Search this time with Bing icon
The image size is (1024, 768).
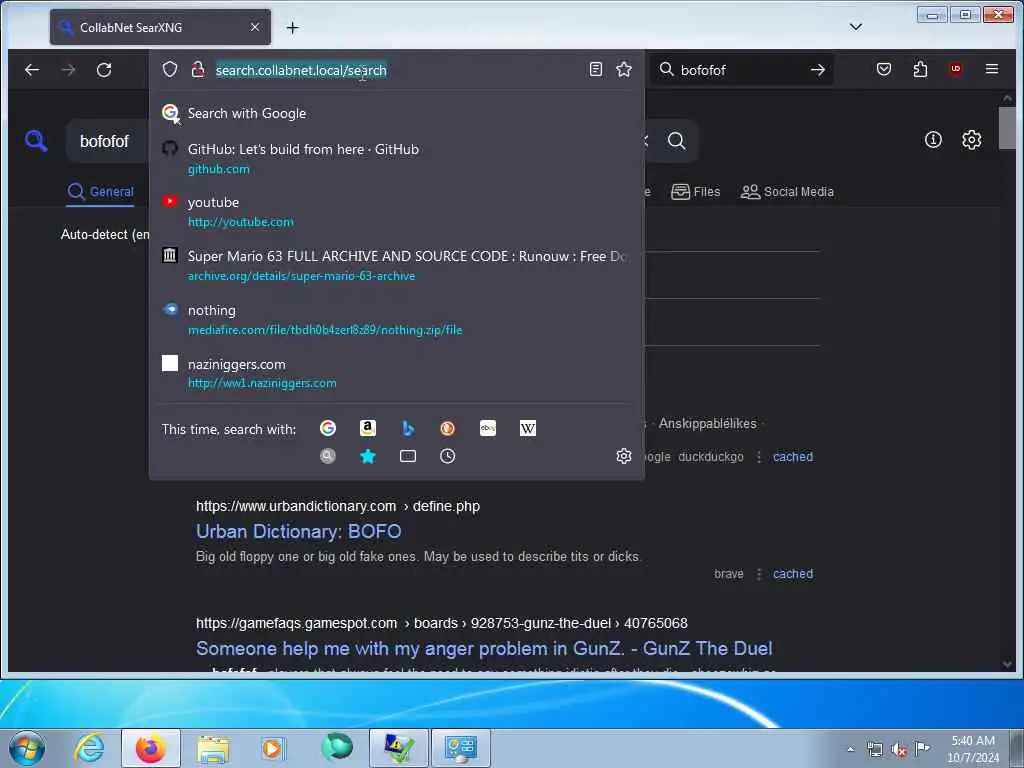pyautogui.click(x=408, y=428)
